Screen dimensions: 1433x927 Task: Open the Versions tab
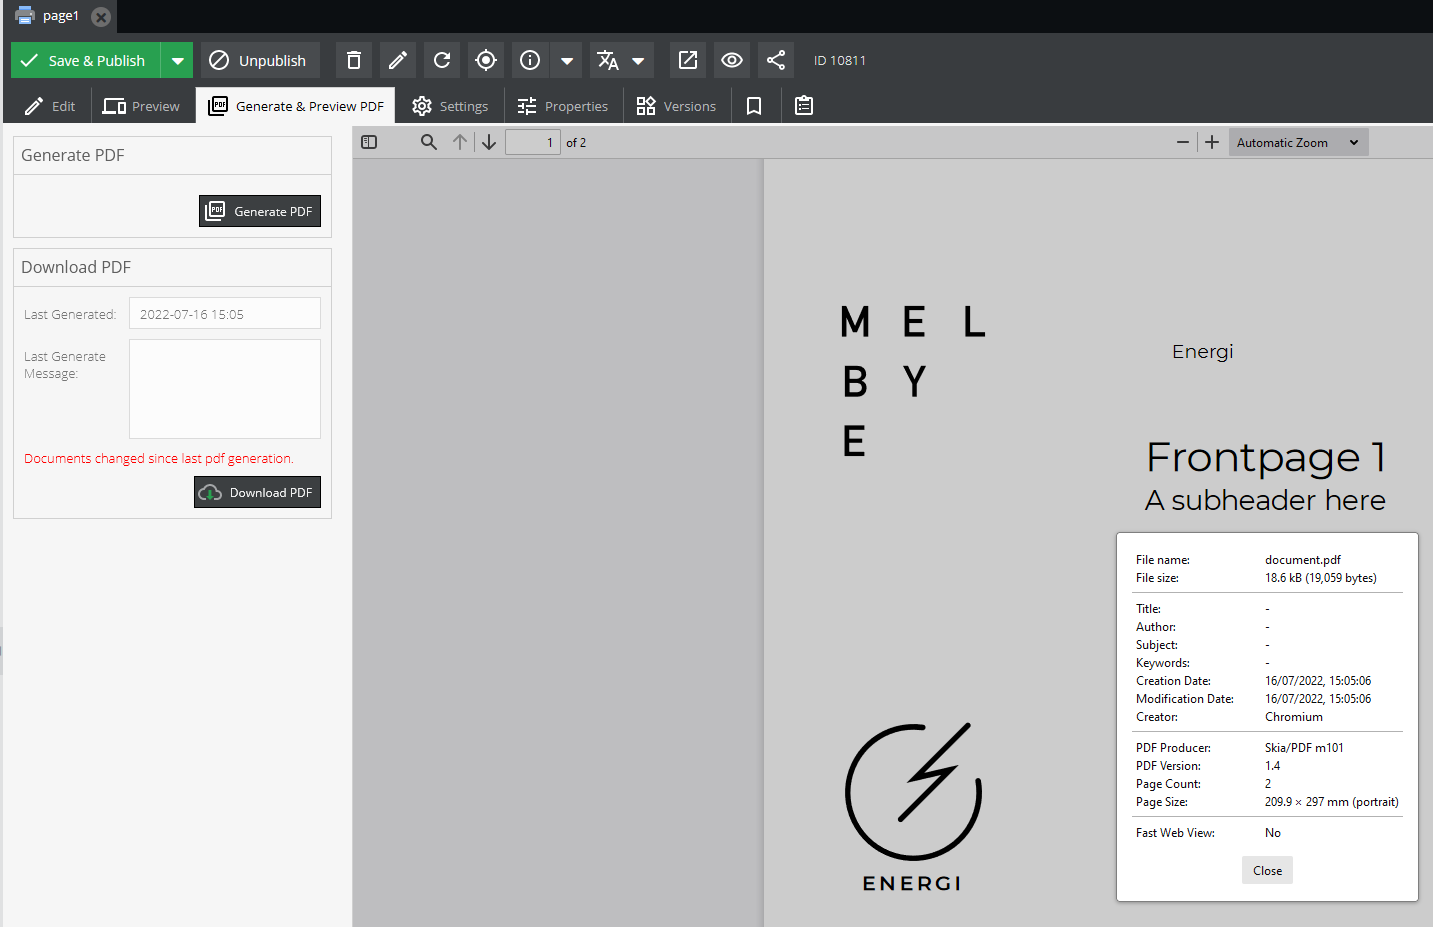pyautogui.click(x=677, y=105)
